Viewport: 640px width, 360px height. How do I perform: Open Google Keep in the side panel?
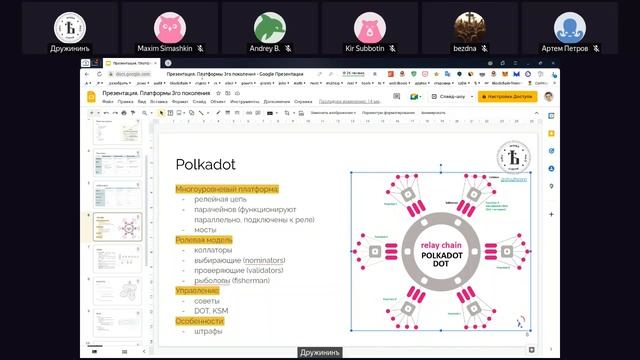(551, 133)
